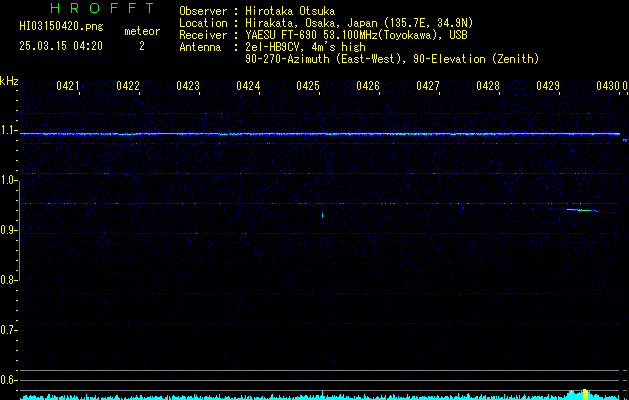
Task: Click the 0.8 frequency axis label
Action: coord(8,280)
